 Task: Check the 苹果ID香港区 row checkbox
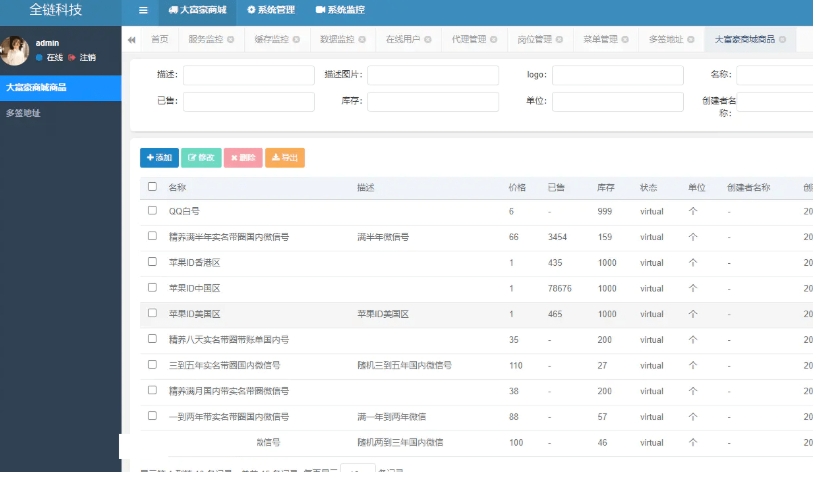tap(153, 263)
